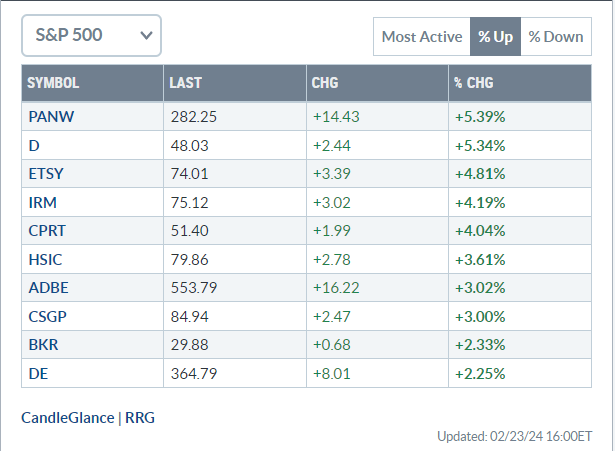Open the ETSY symbol link
This screenshot has width=615, height=451.
46,173
